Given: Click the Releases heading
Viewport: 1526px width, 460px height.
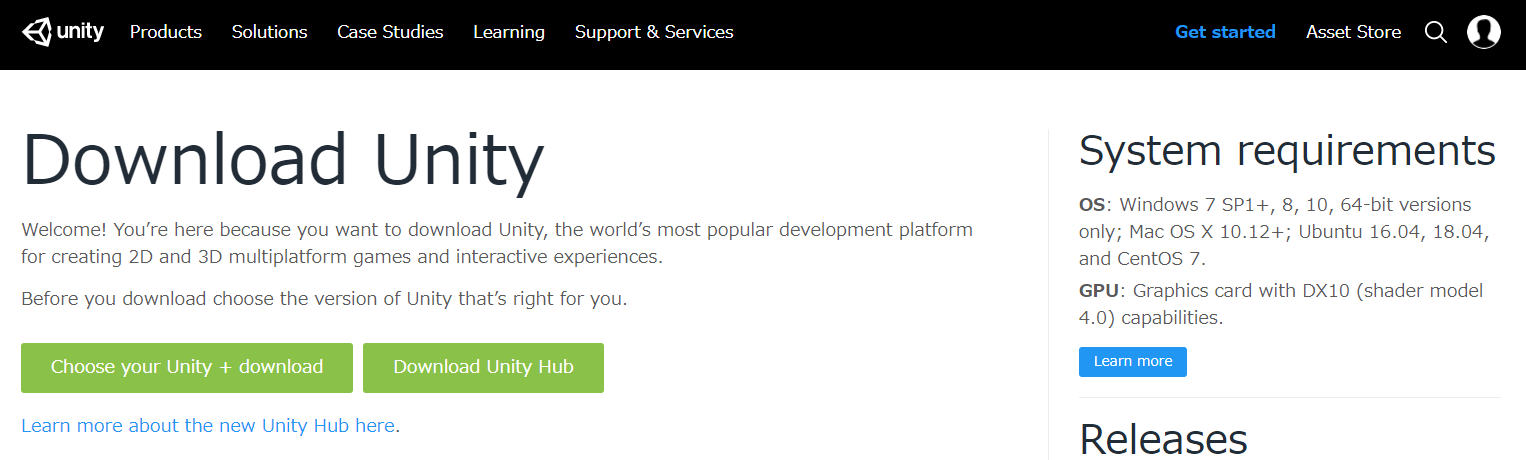Looking at the screenshot, I should pos(1163,439).
